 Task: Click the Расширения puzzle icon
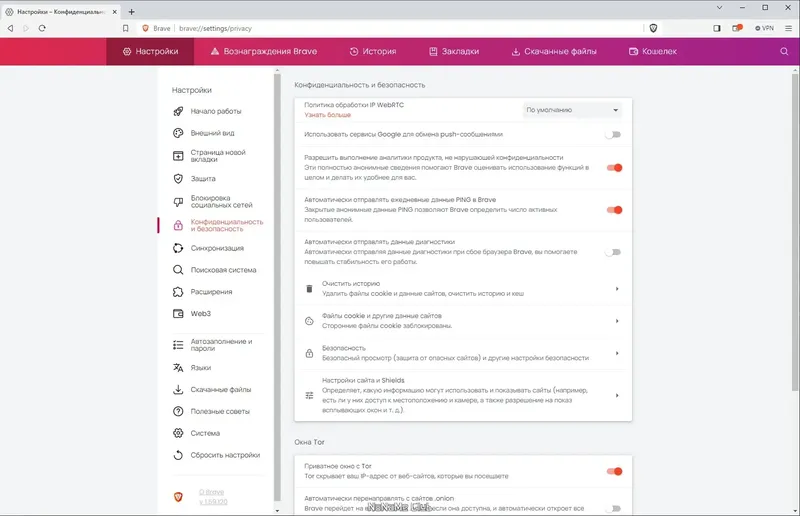click(178, 292)
